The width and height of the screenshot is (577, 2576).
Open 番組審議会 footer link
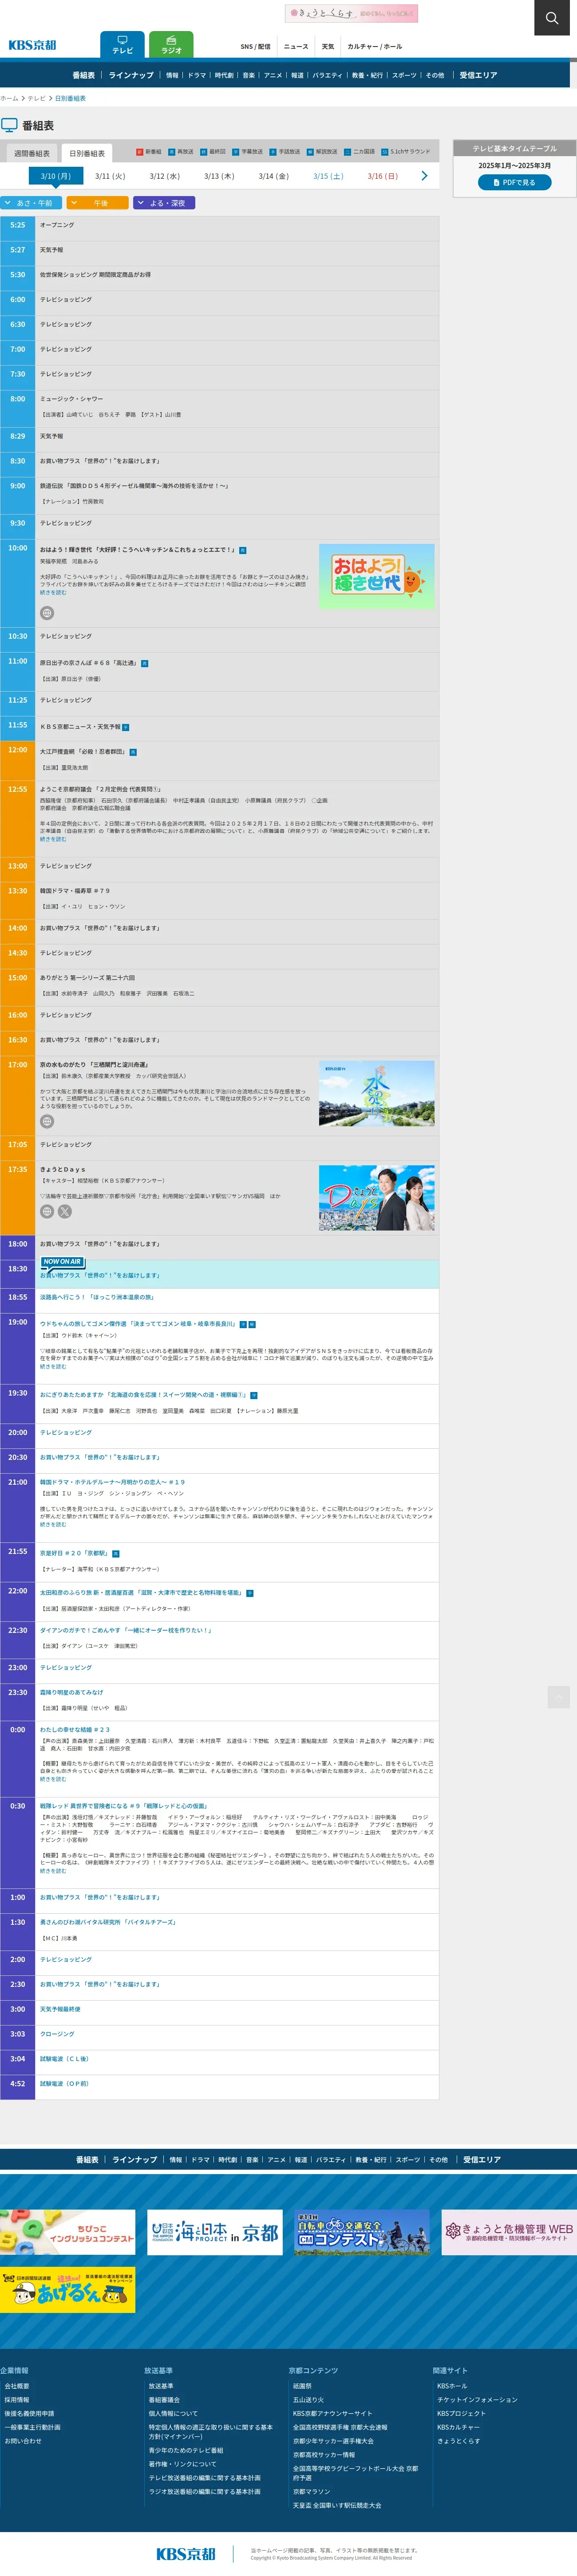coord(164,2400)
